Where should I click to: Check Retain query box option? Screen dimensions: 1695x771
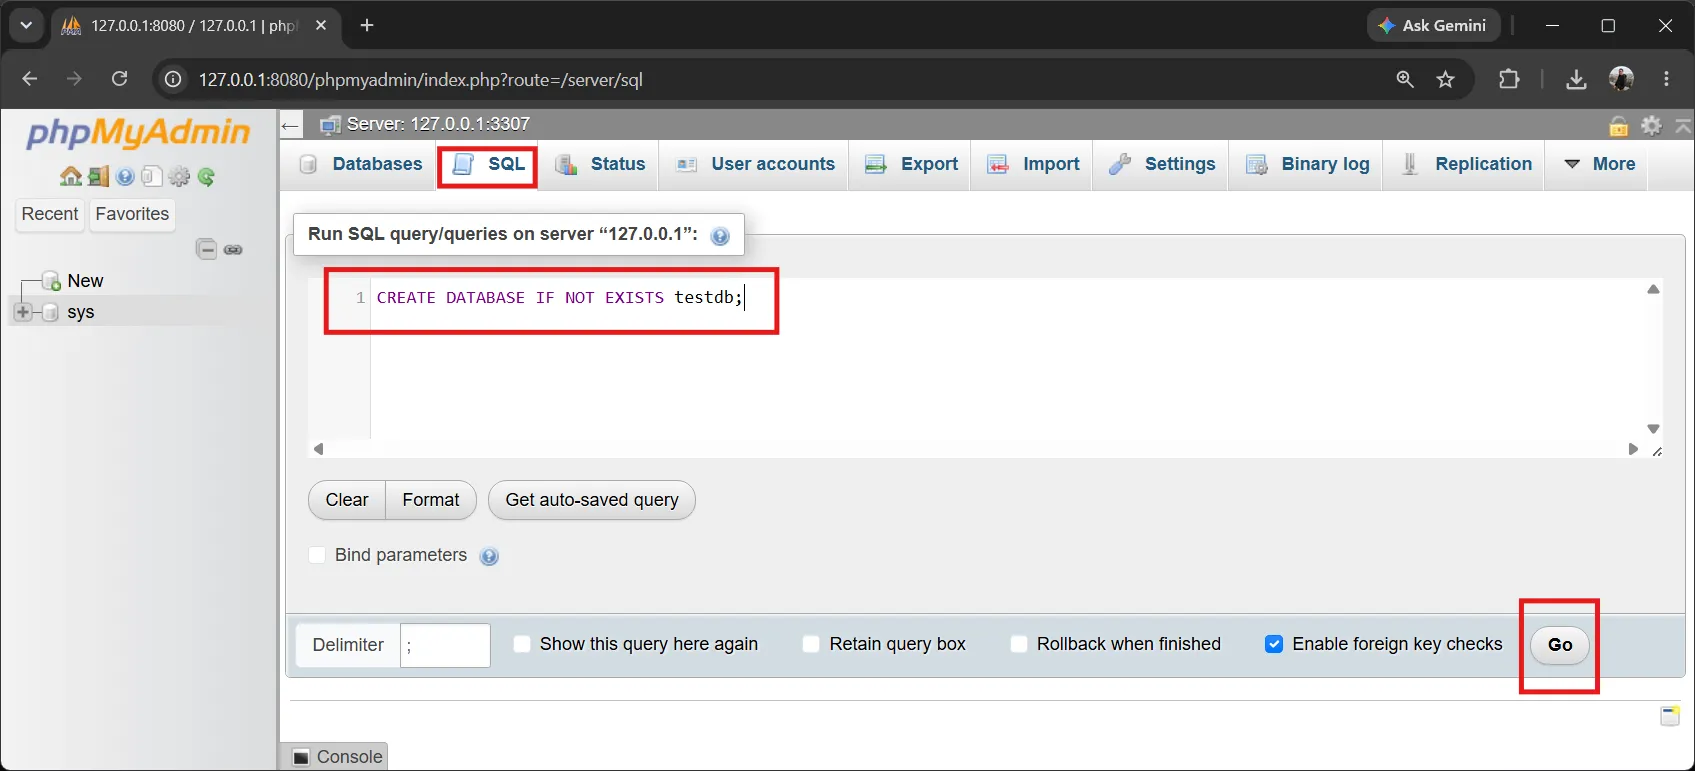point(812,644)
